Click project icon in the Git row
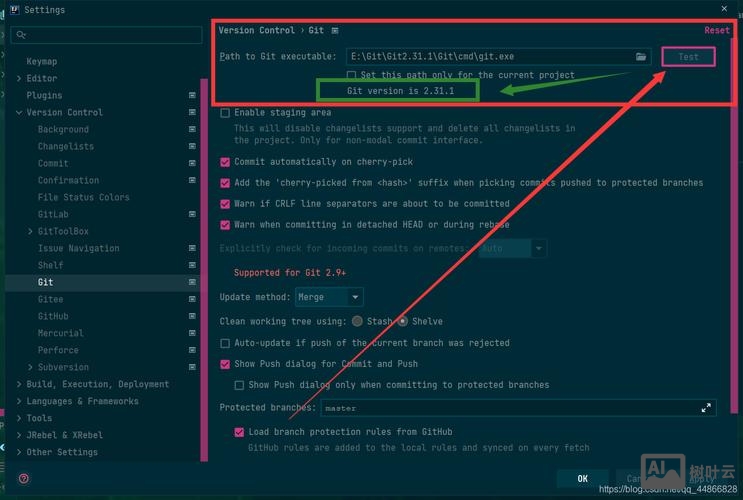 (192, 282)
